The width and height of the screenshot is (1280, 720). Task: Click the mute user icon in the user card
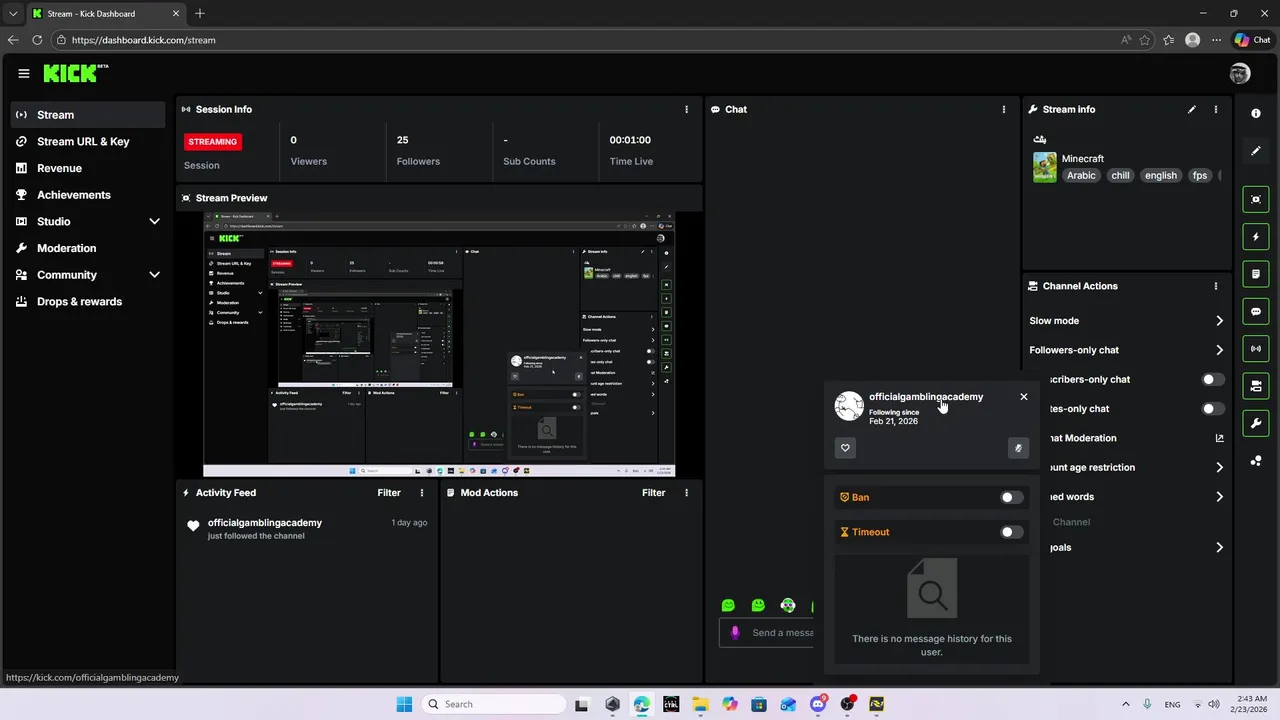coord(1018,448)
